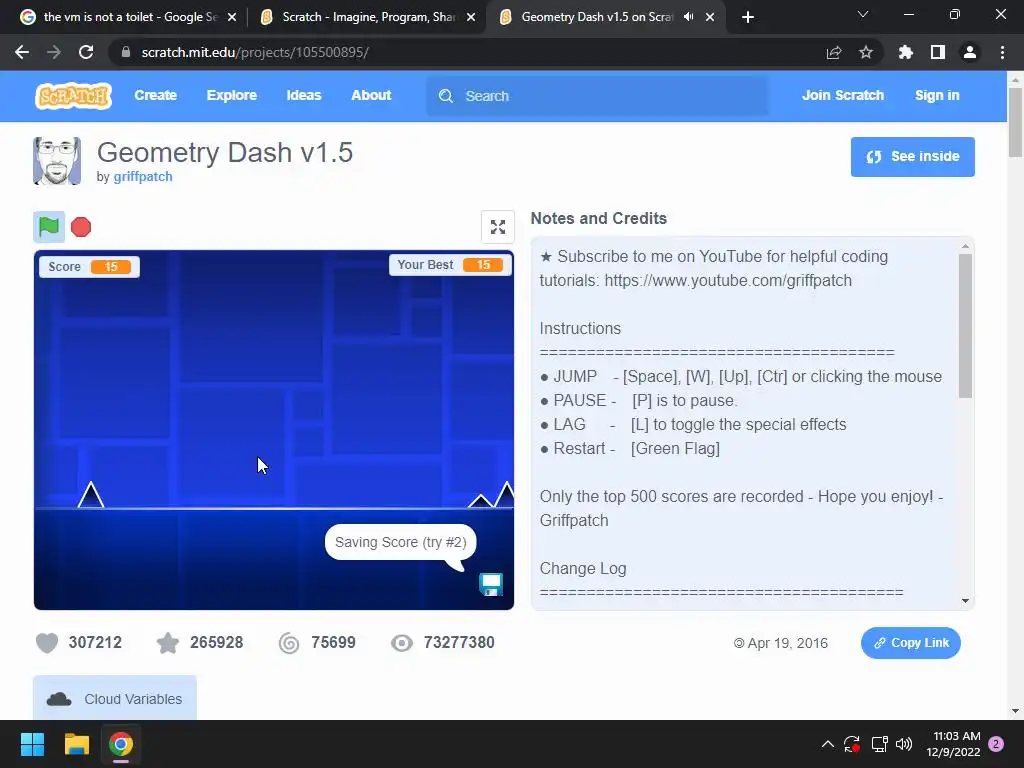The width and height of the screenshot is (1024, 768).
Task: Click the Notes and Credits scrollbar thumb
Action: [965, 325]
